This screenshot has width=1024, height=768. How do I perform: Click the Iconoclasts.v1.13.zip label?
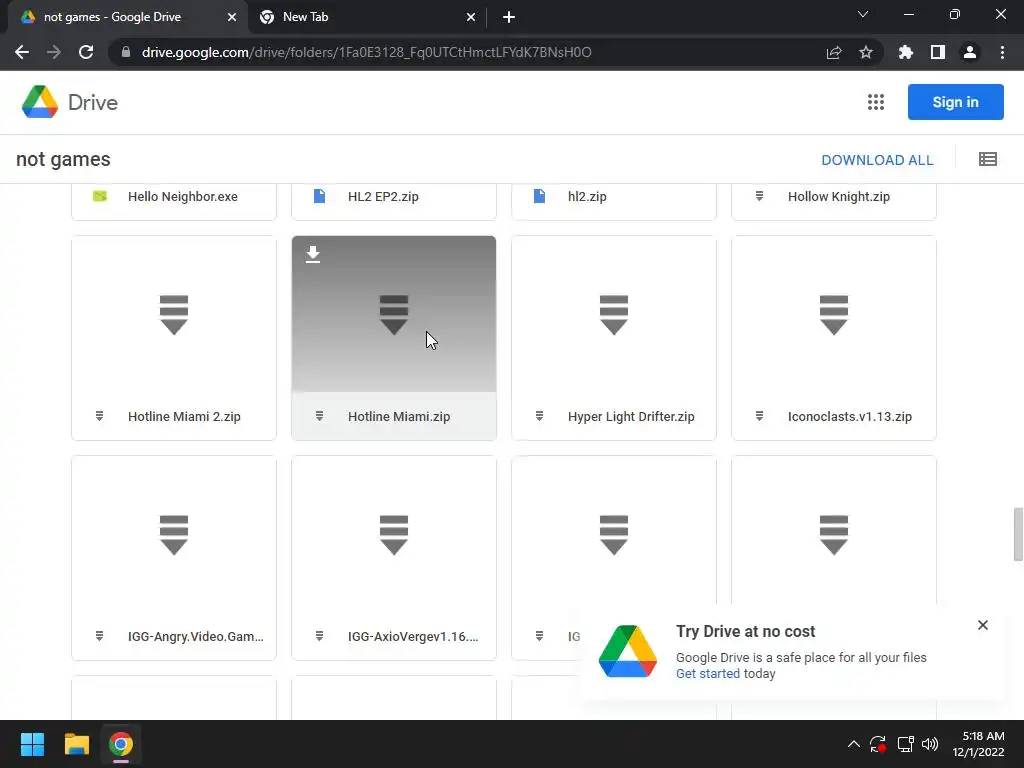[x=850, y=417]
